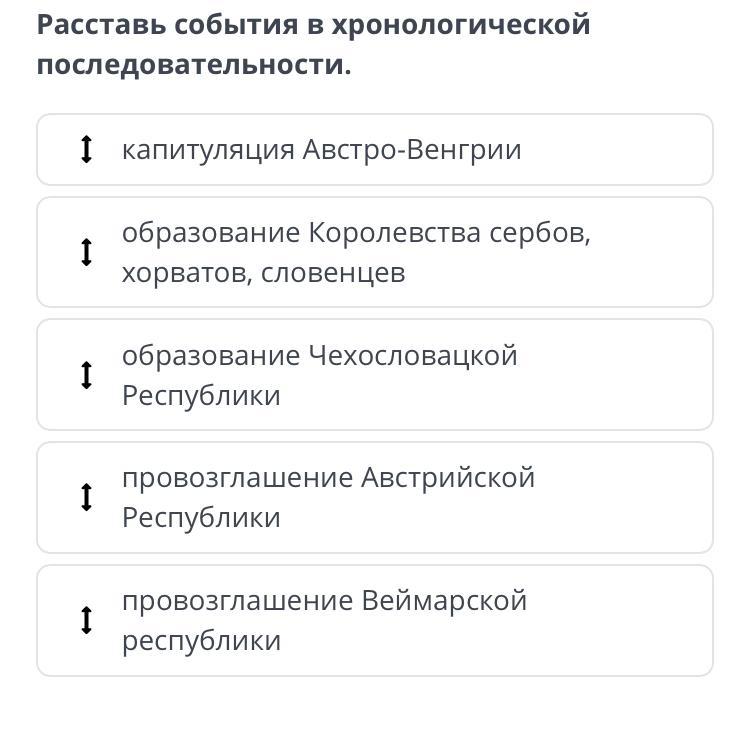Screen dimensions: 750x750
Task: Click the word 'словенцев'
Action: 333,273
